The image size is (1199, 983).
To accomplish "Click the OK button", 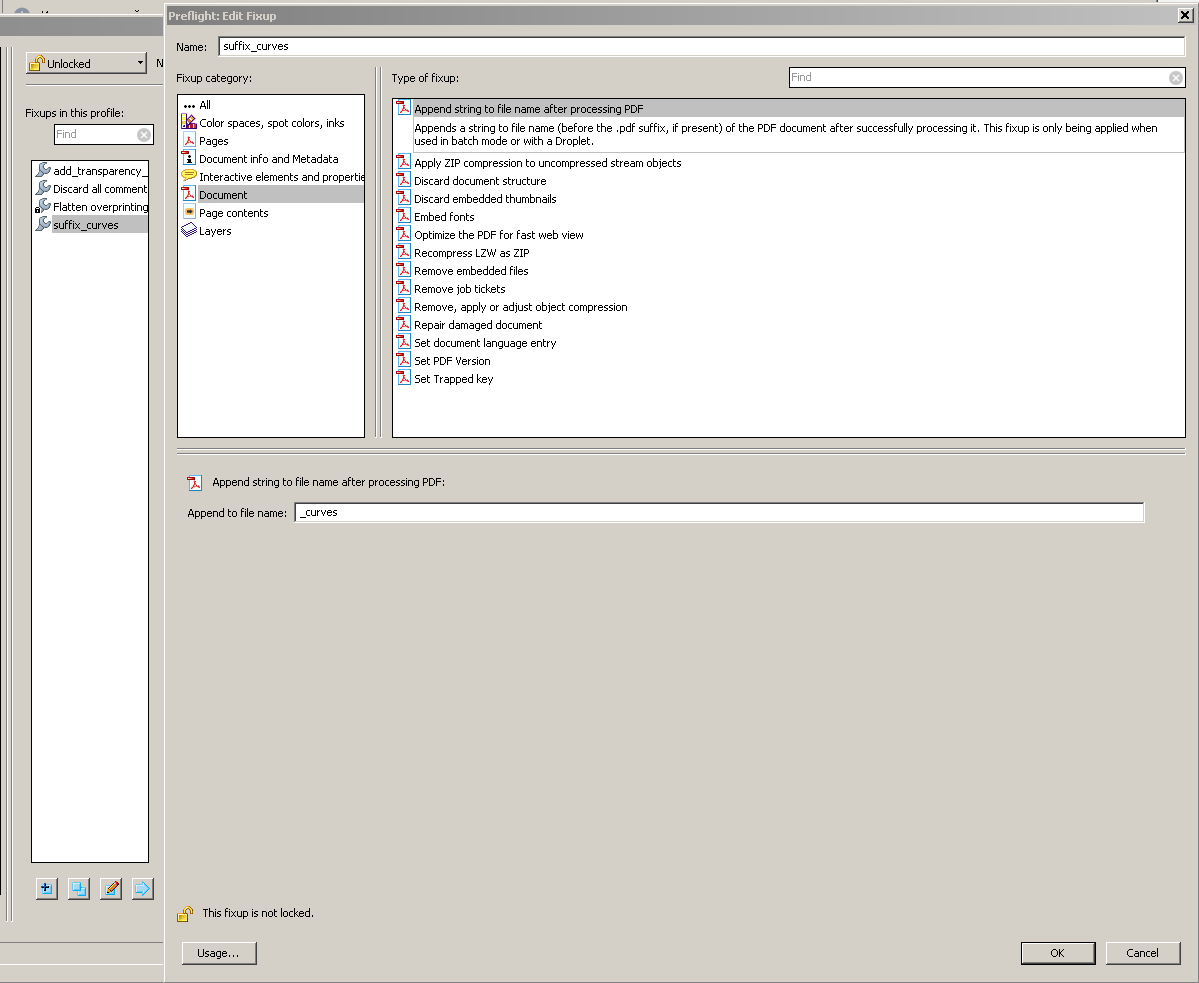I will click(x=1058, y=952).
